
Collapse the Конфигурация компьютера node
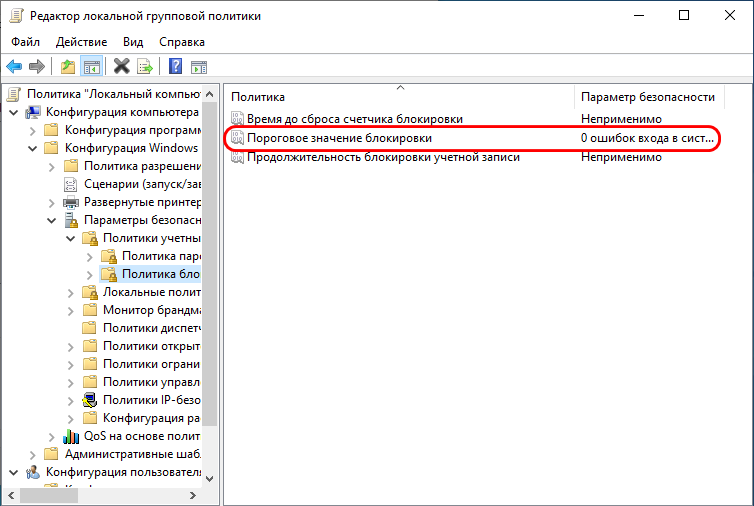click(13, 112)
